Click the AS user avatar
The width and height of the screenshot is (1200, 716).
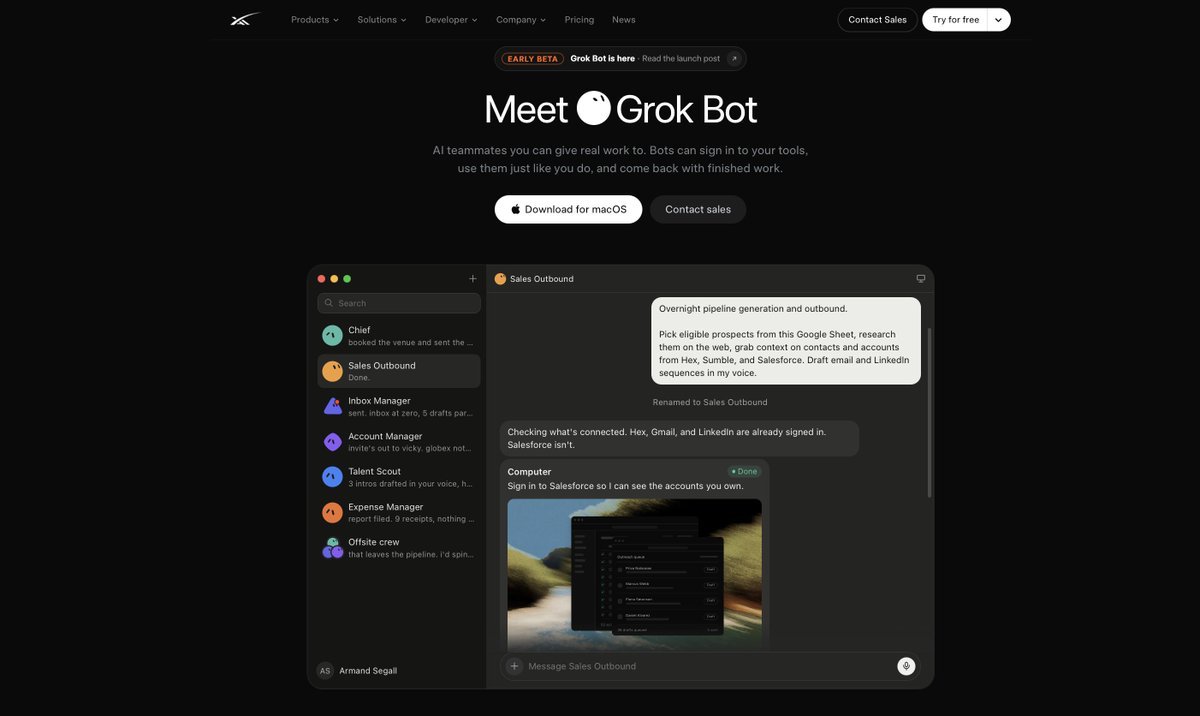point(325,671)
